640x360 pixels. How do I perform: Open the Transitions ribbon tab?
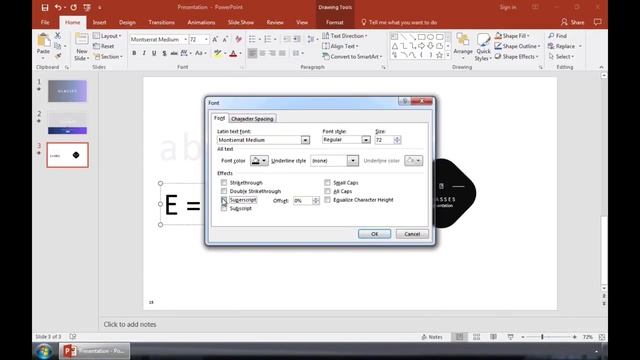162,22
